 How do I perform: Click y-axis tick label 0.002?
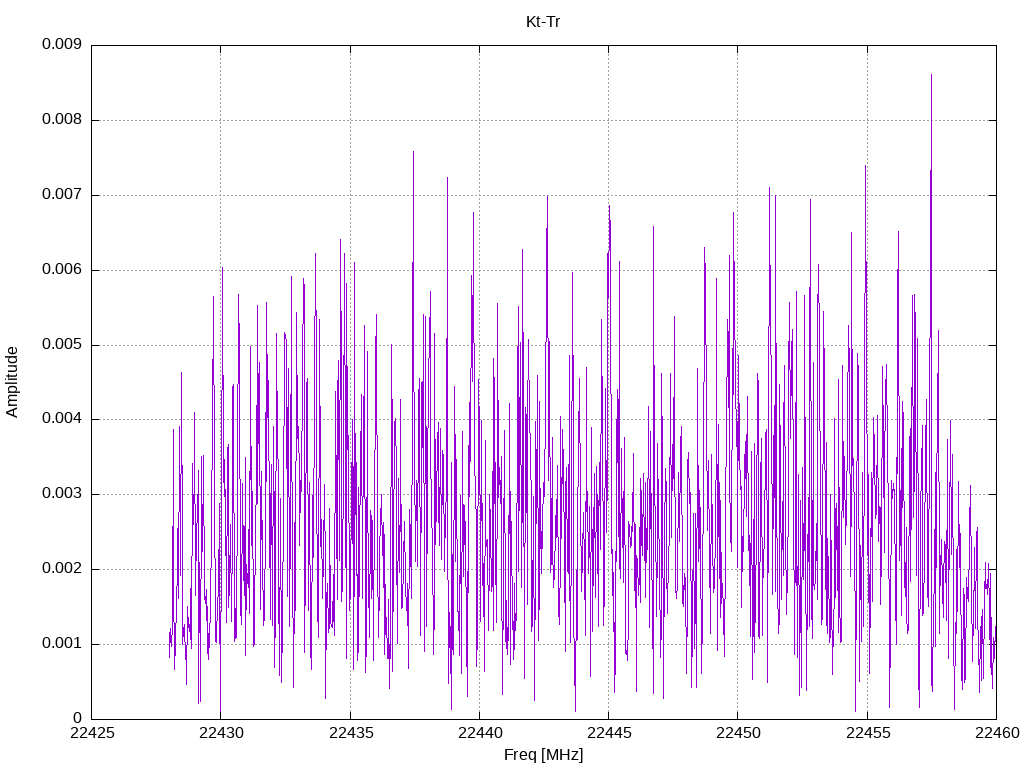click(x=62, y=569)
